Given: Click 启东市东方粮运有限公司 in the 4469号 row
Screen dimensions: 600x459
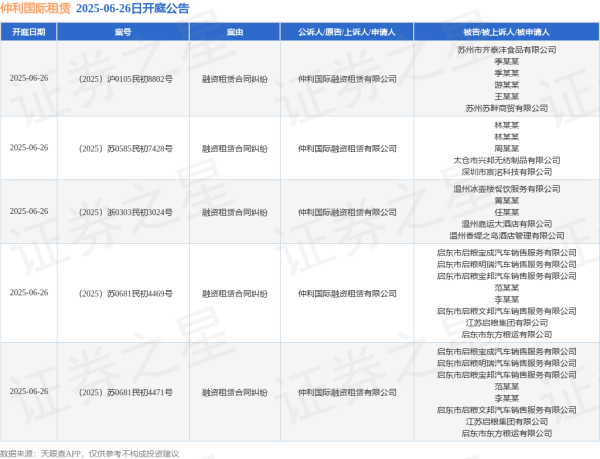Looking at the screenshot, I should [507, 335].
